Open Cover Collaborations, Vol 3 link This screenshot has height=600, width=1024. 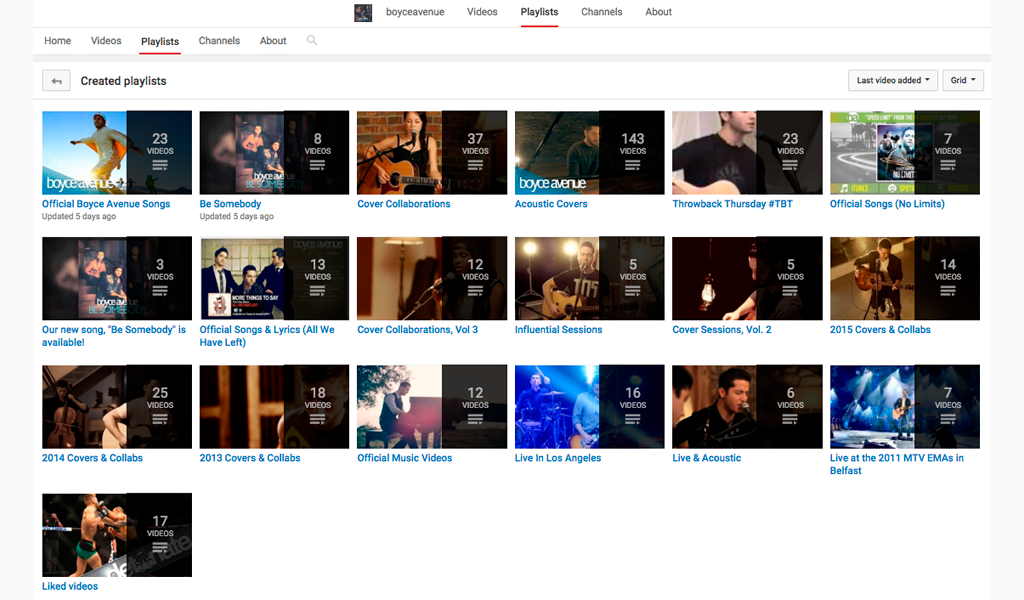[x=417, y=330]
